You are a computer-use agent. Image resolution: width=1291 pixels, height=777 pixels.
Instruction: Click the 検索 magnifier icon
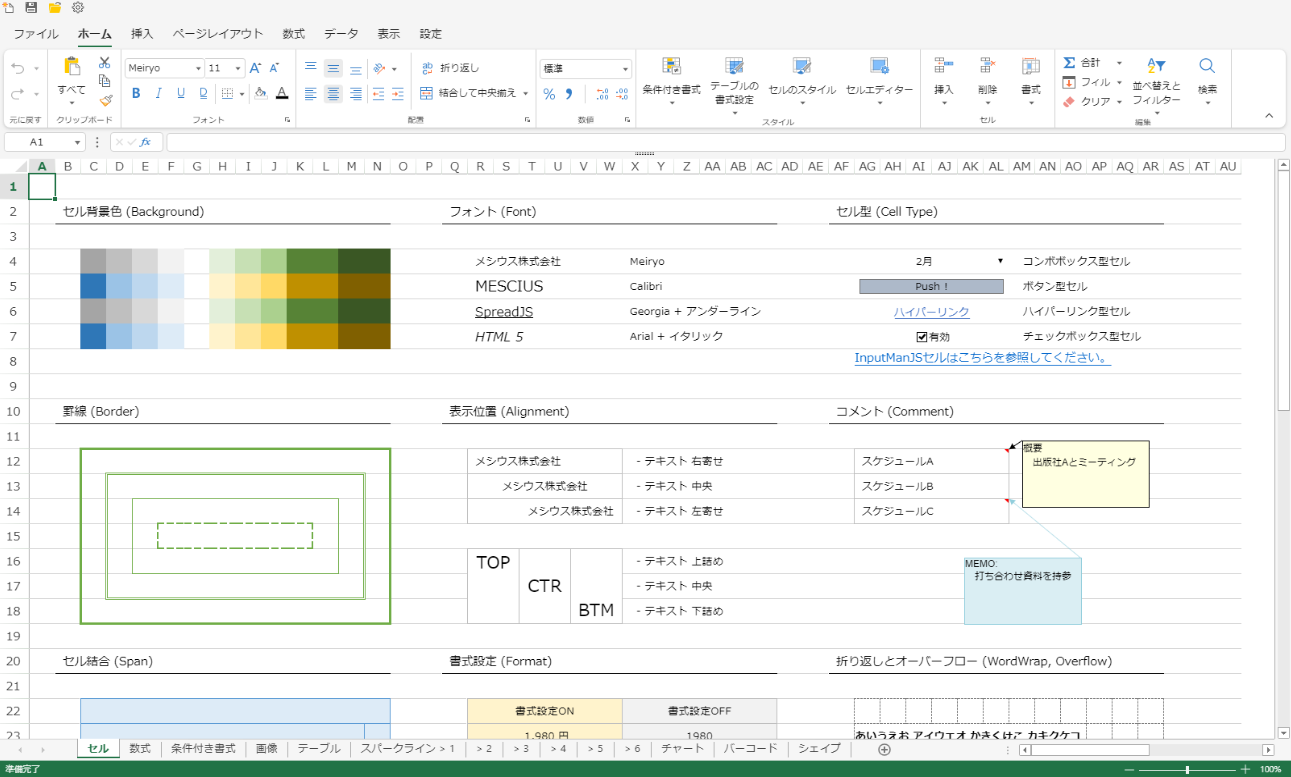click(1207, 67)
